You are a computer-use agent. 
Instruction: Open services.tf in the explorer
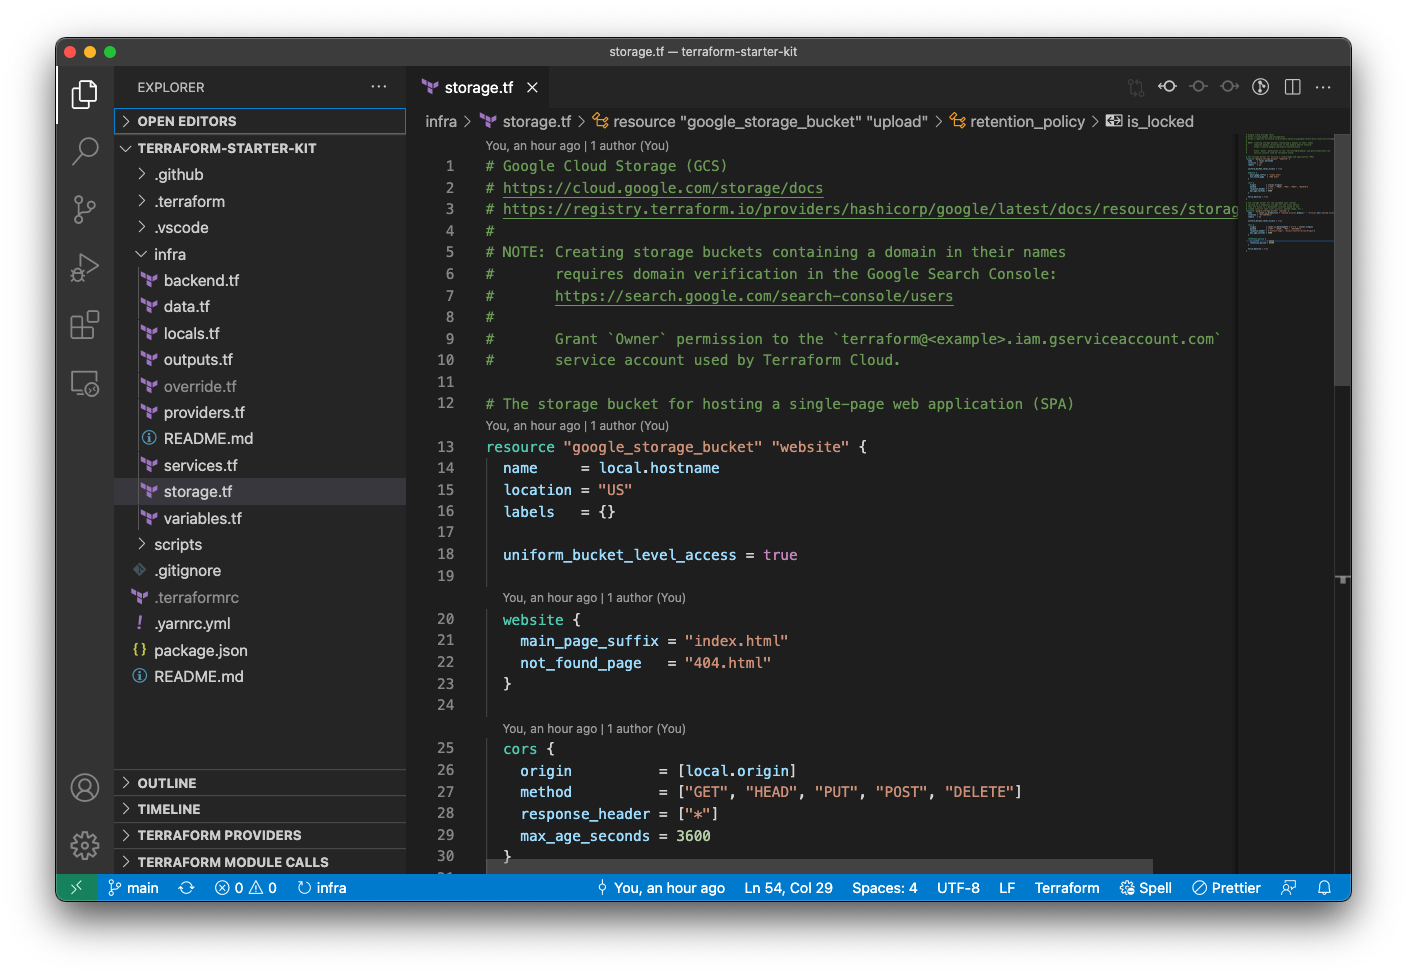260,465
